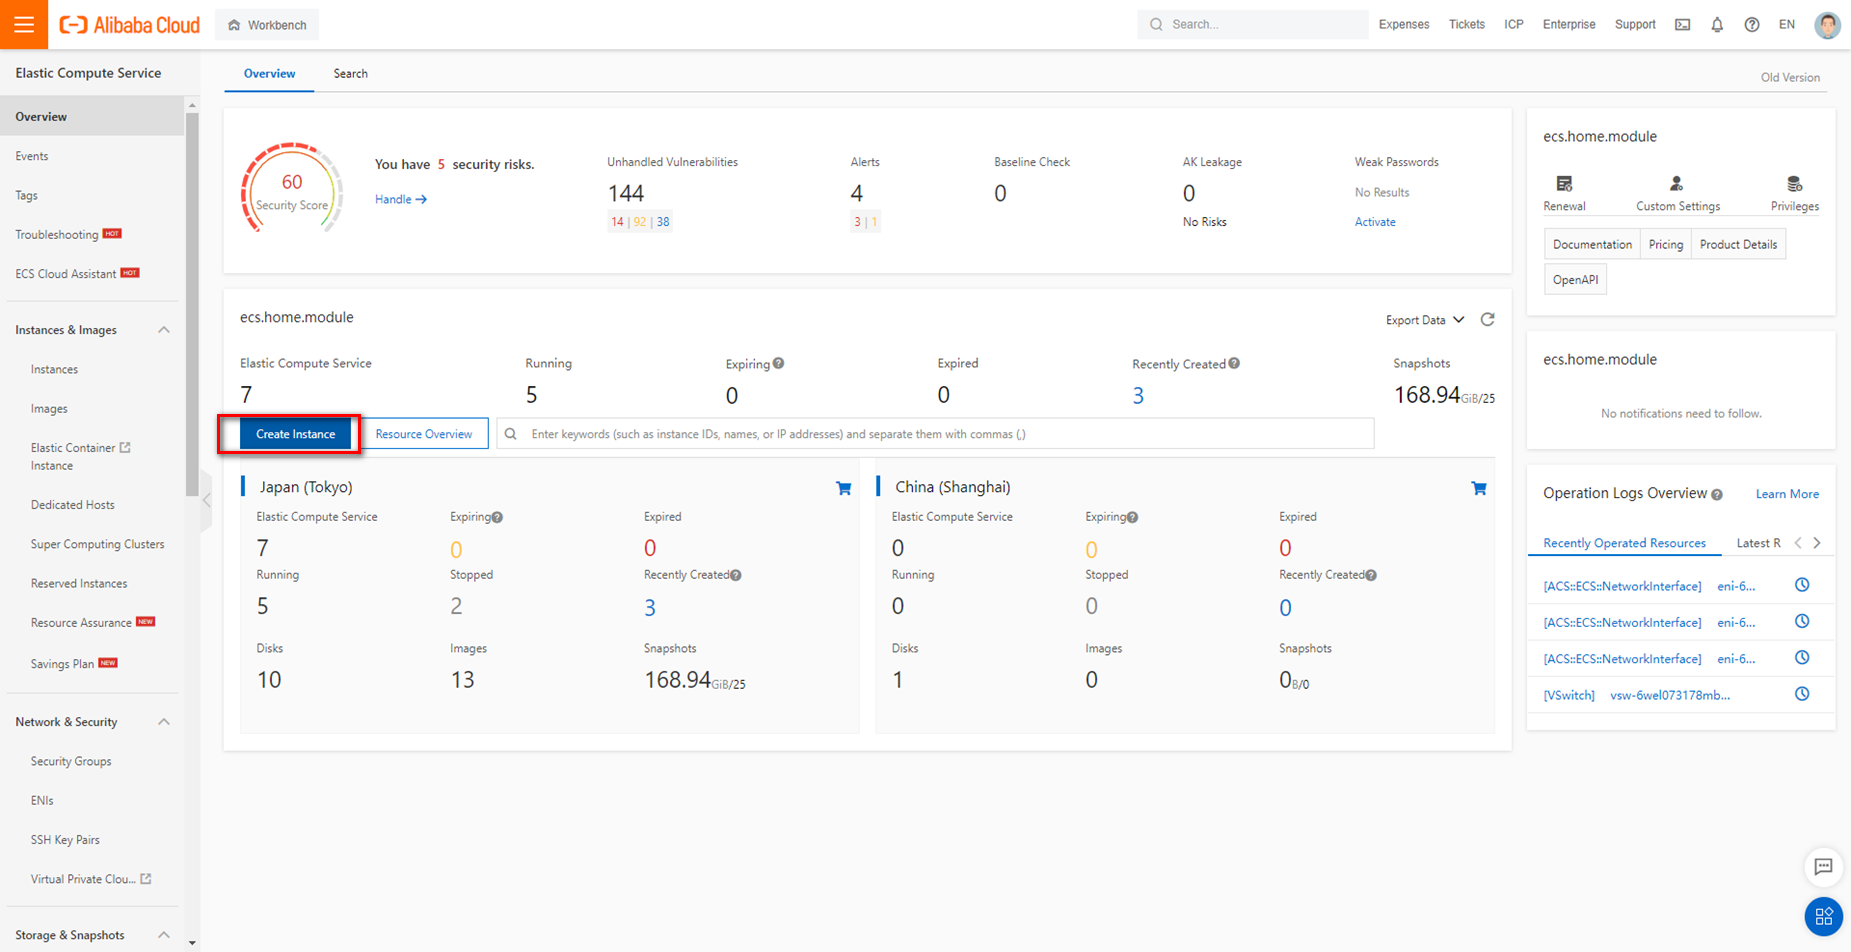Open the Renewal shortcut icon
This screenshot has width=1851, height=952.
click(x=1564, y=184)
